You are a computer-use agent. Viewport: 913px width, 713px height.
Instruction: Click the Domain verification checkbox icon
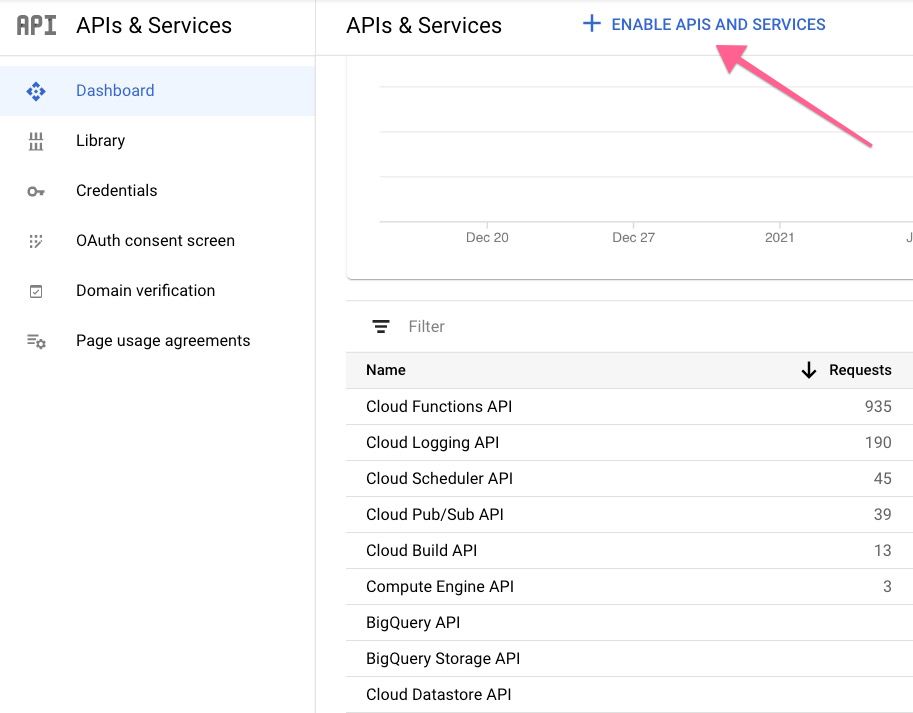tap(36, 291)
